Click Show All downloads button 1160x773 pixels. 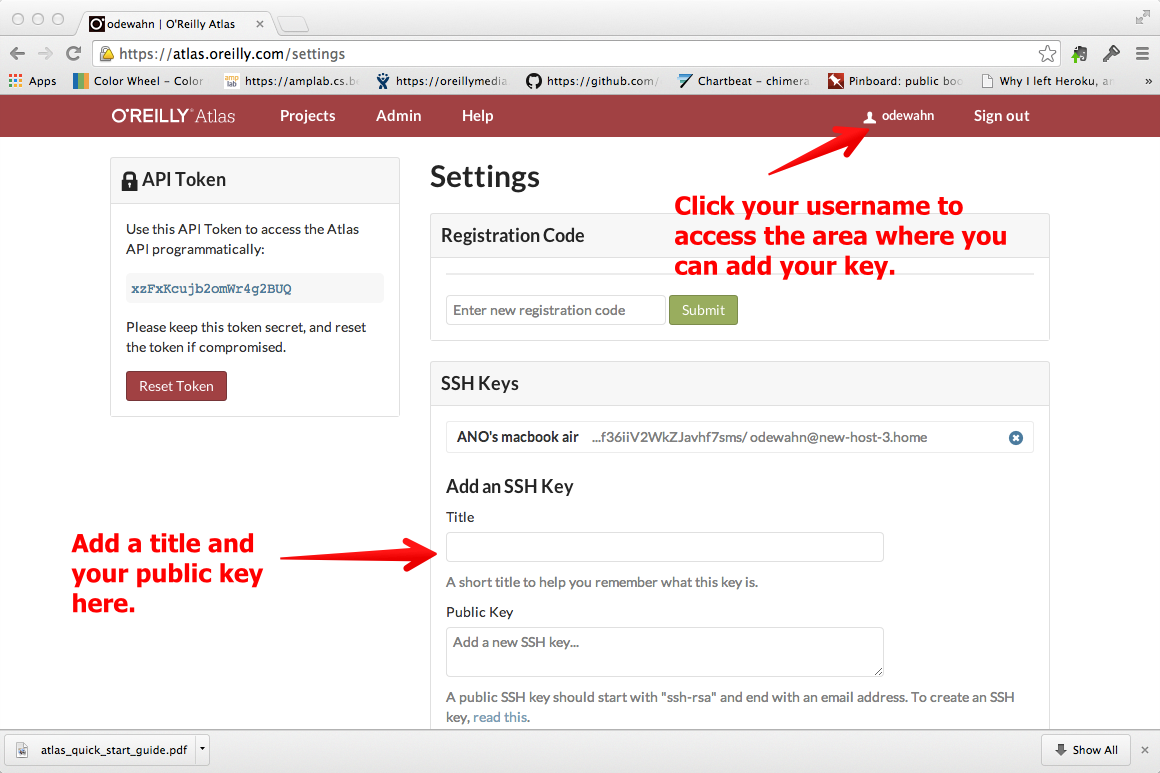tap(1085, 749)
